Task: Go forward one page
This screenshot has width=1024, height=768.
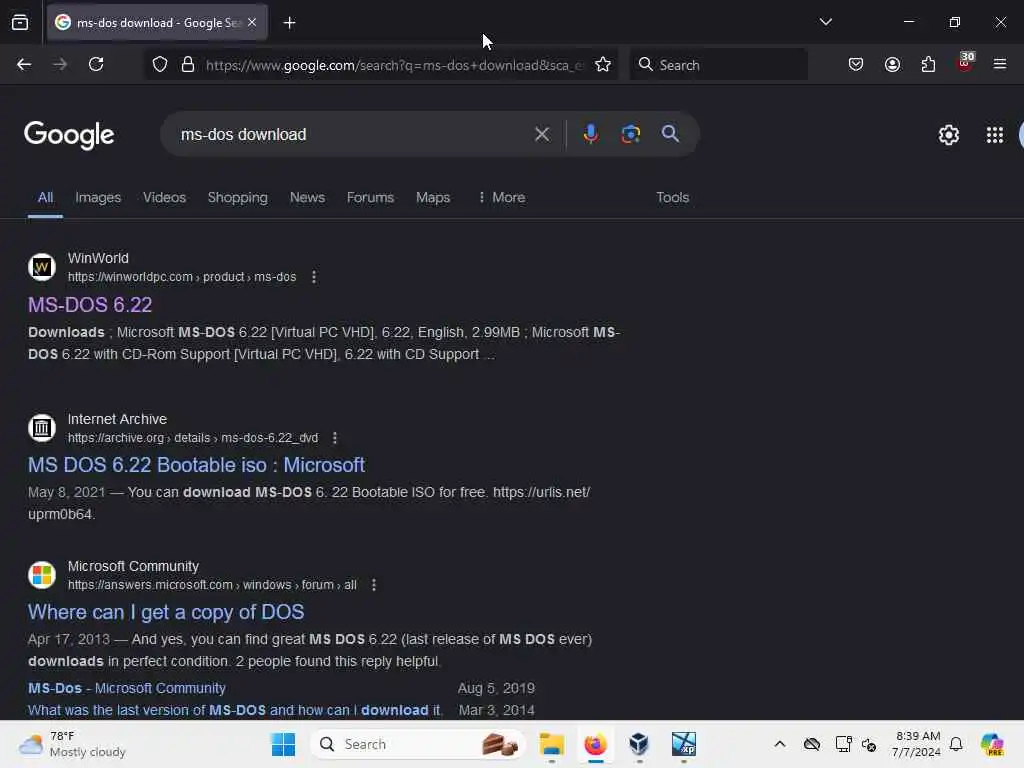Action: [60, 64]
